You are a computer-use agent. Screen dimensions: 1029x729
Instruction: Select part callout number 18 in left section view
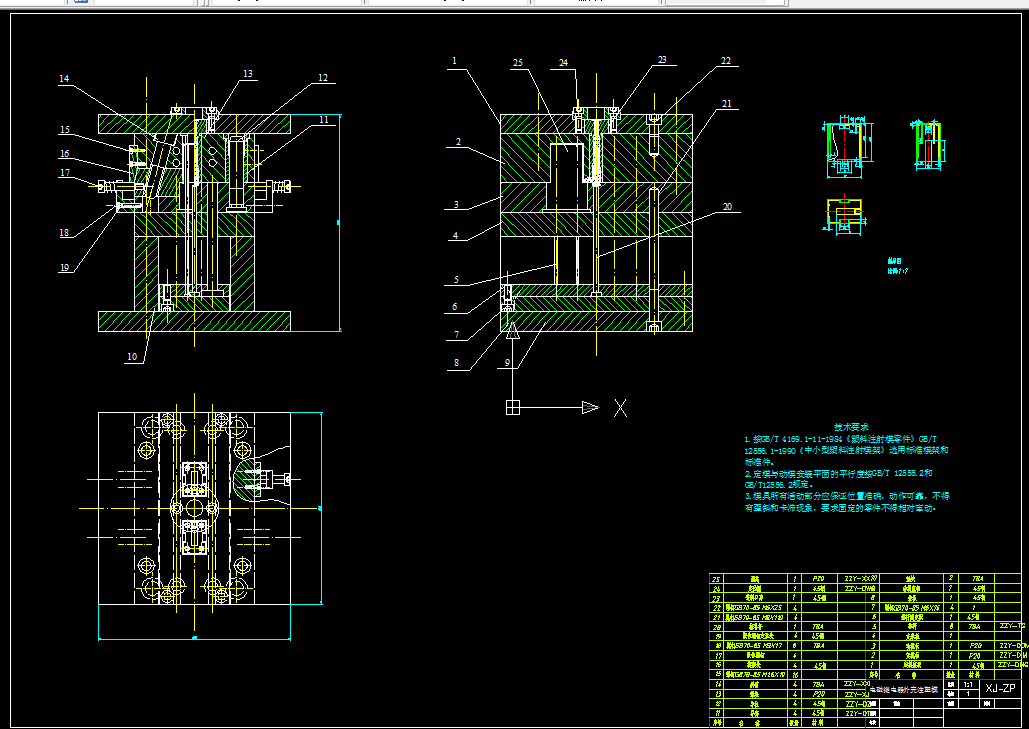coord(64,232)
